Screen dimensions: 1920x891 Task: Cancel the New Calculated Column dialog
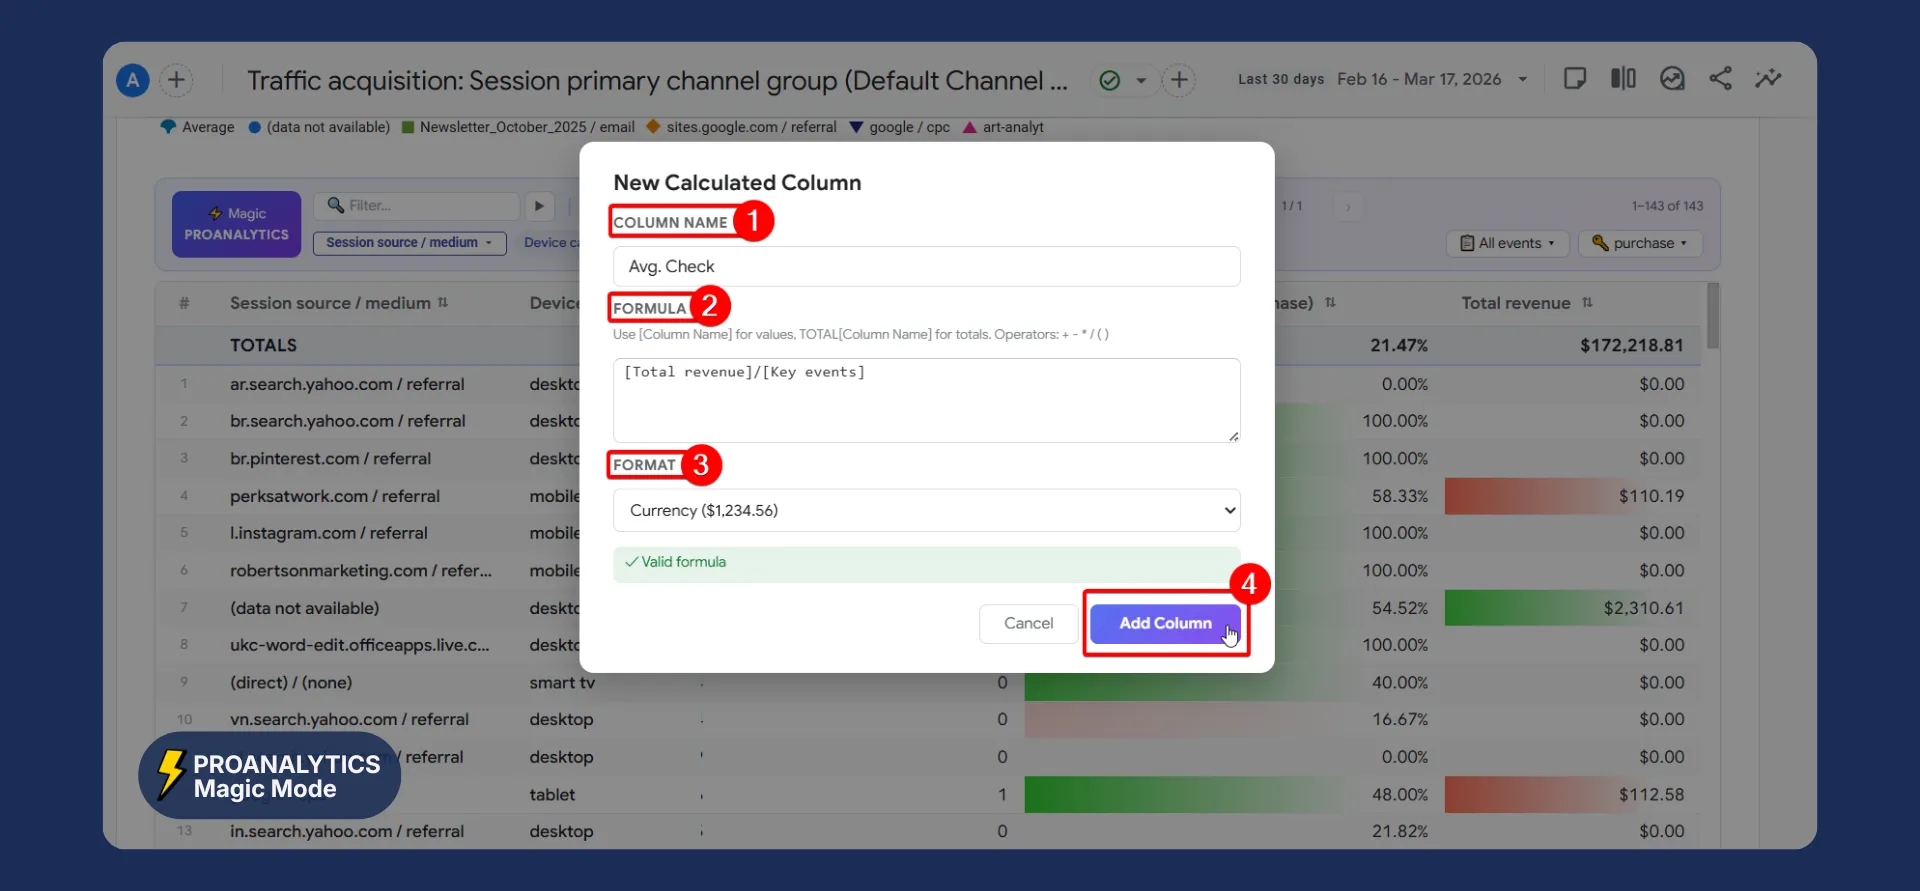point(1028,623)
